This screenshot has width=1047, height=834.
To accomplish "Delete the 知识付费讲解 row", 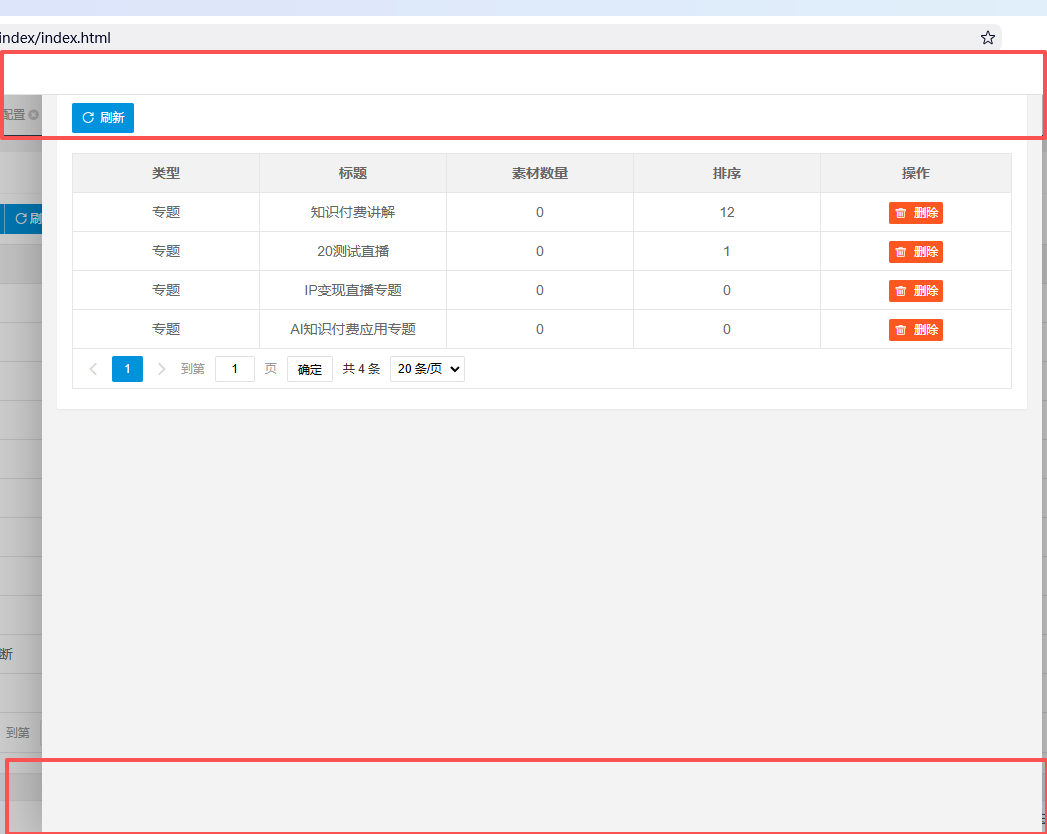I will click(915, 213).
